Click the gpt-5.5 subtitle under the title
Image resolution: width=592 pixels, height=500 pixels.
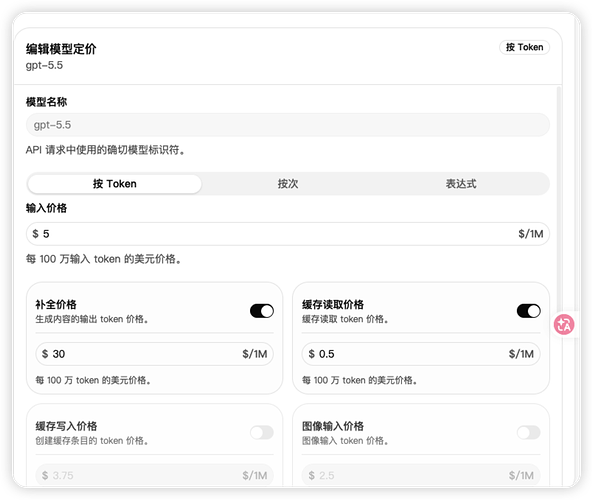point(44,65)
